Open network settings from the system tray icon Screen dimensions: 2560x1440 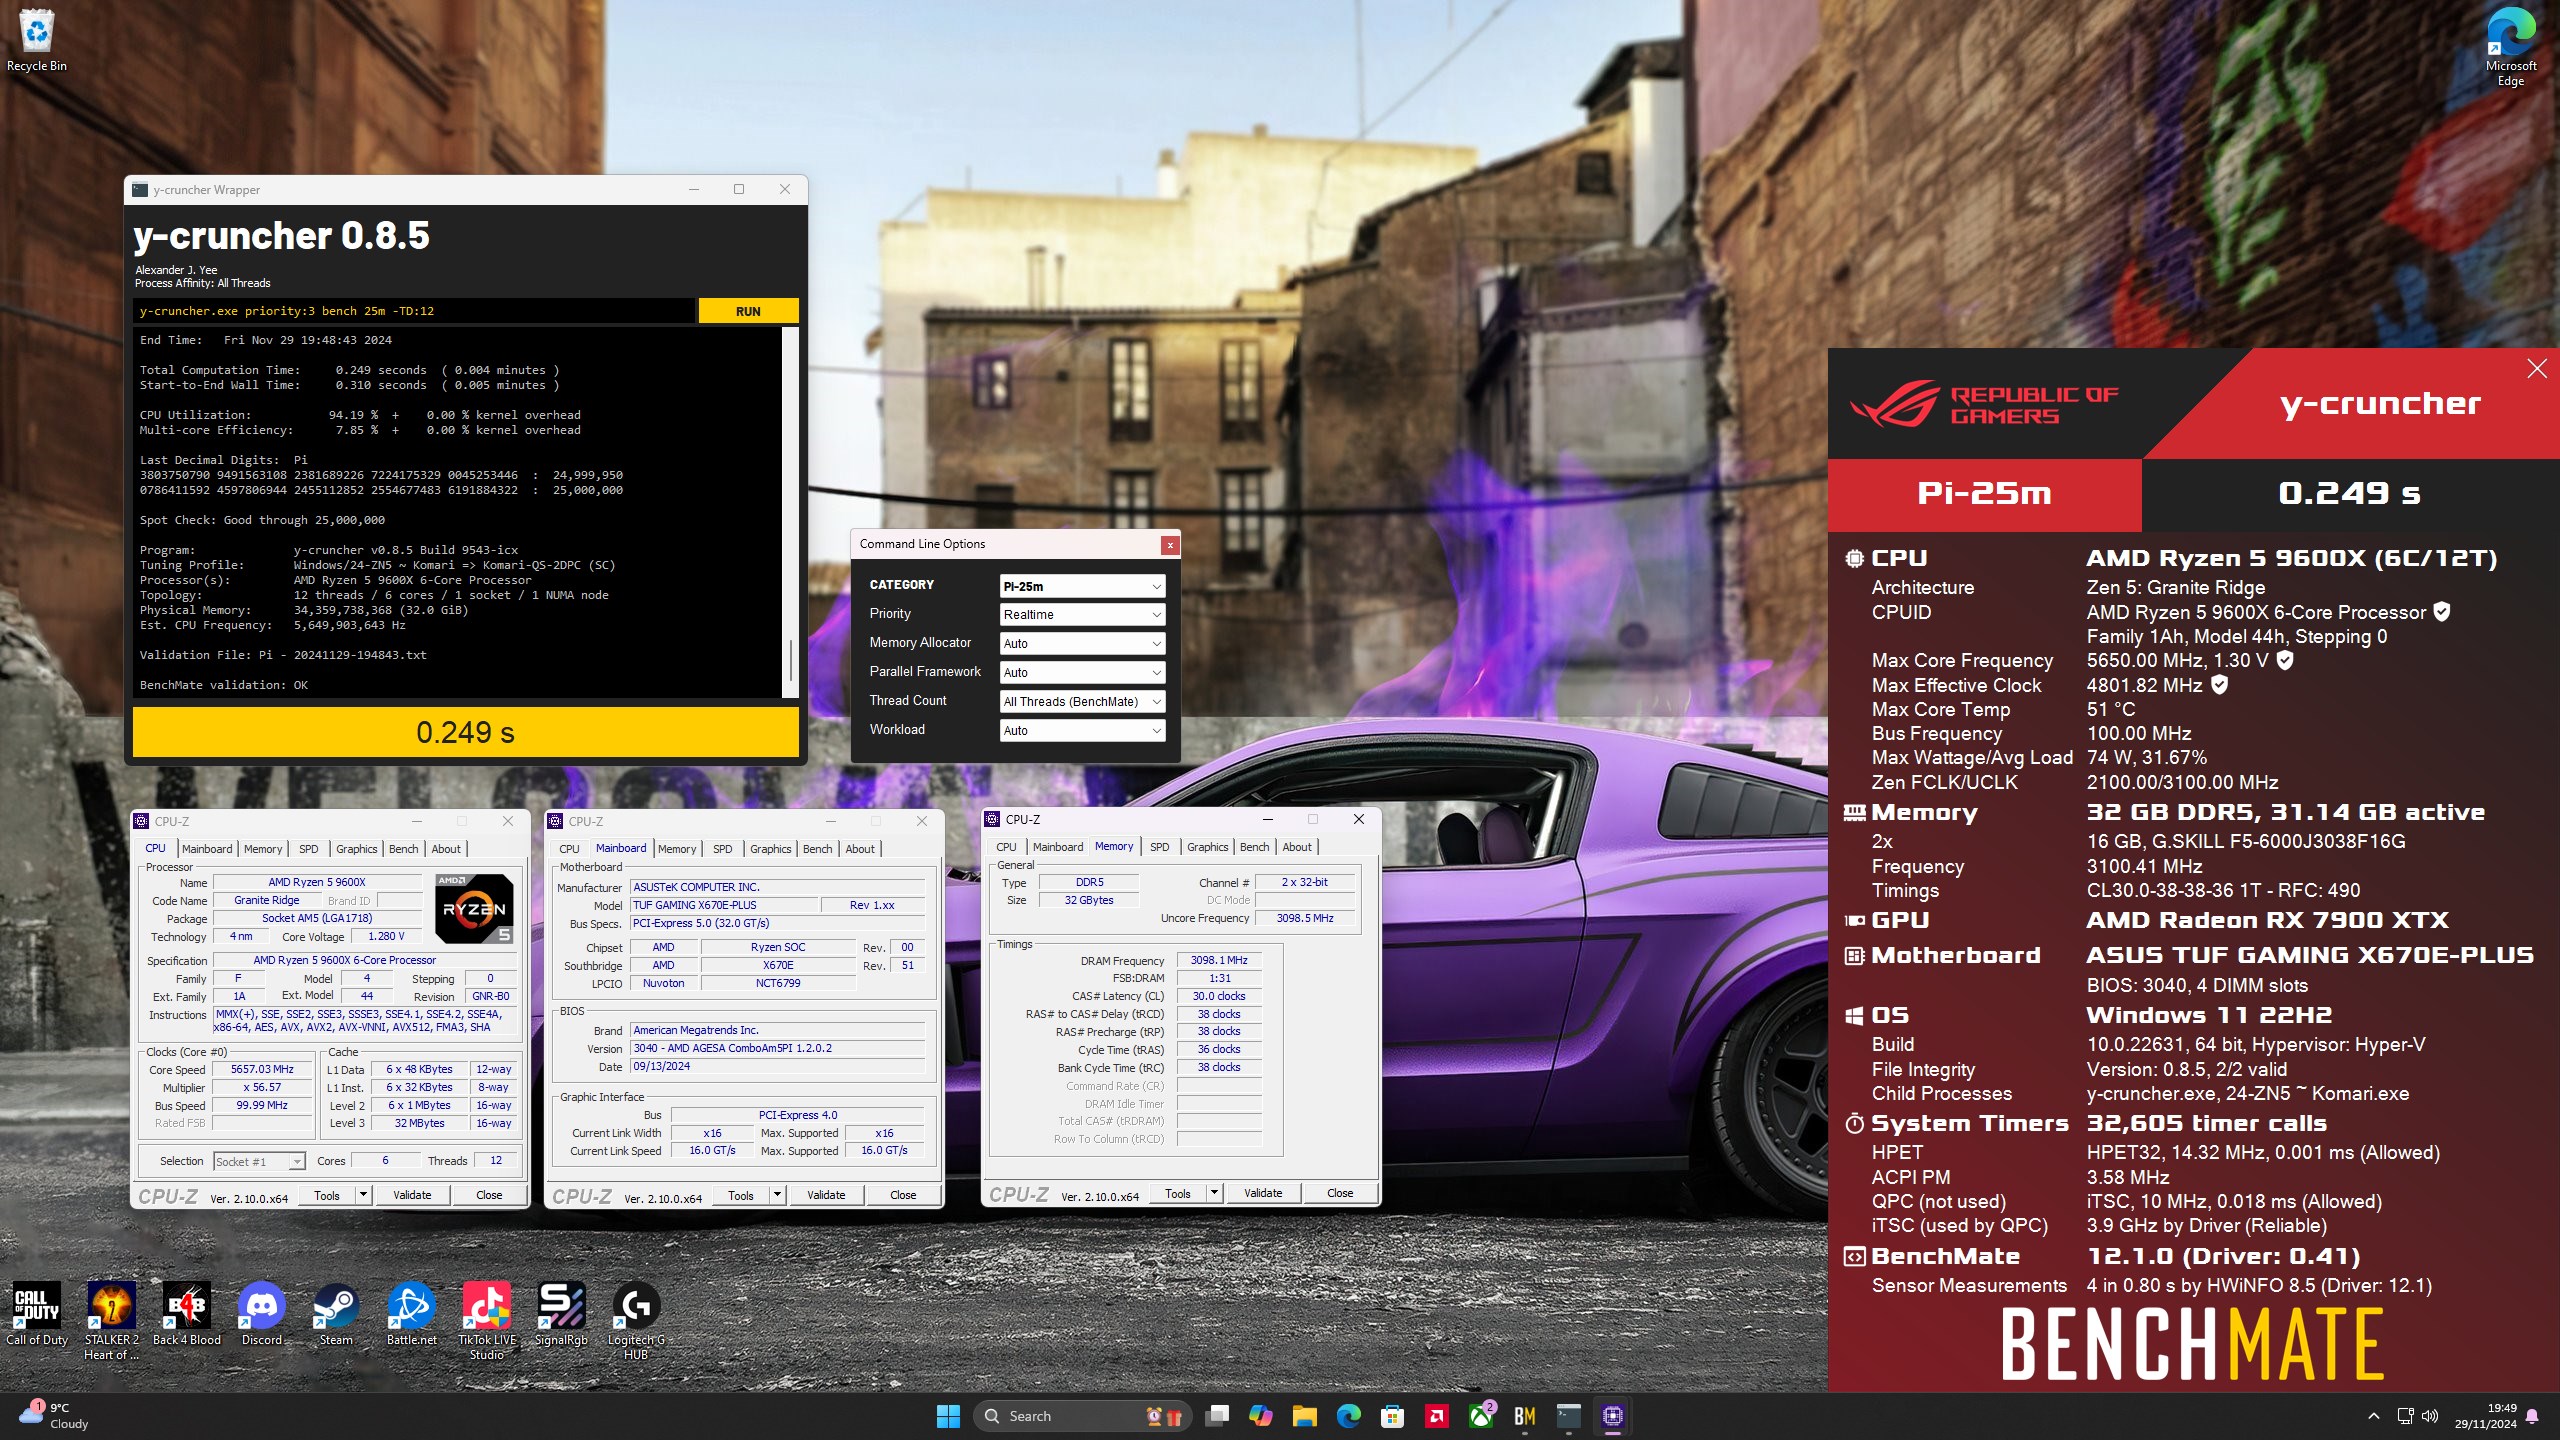2405,1416
